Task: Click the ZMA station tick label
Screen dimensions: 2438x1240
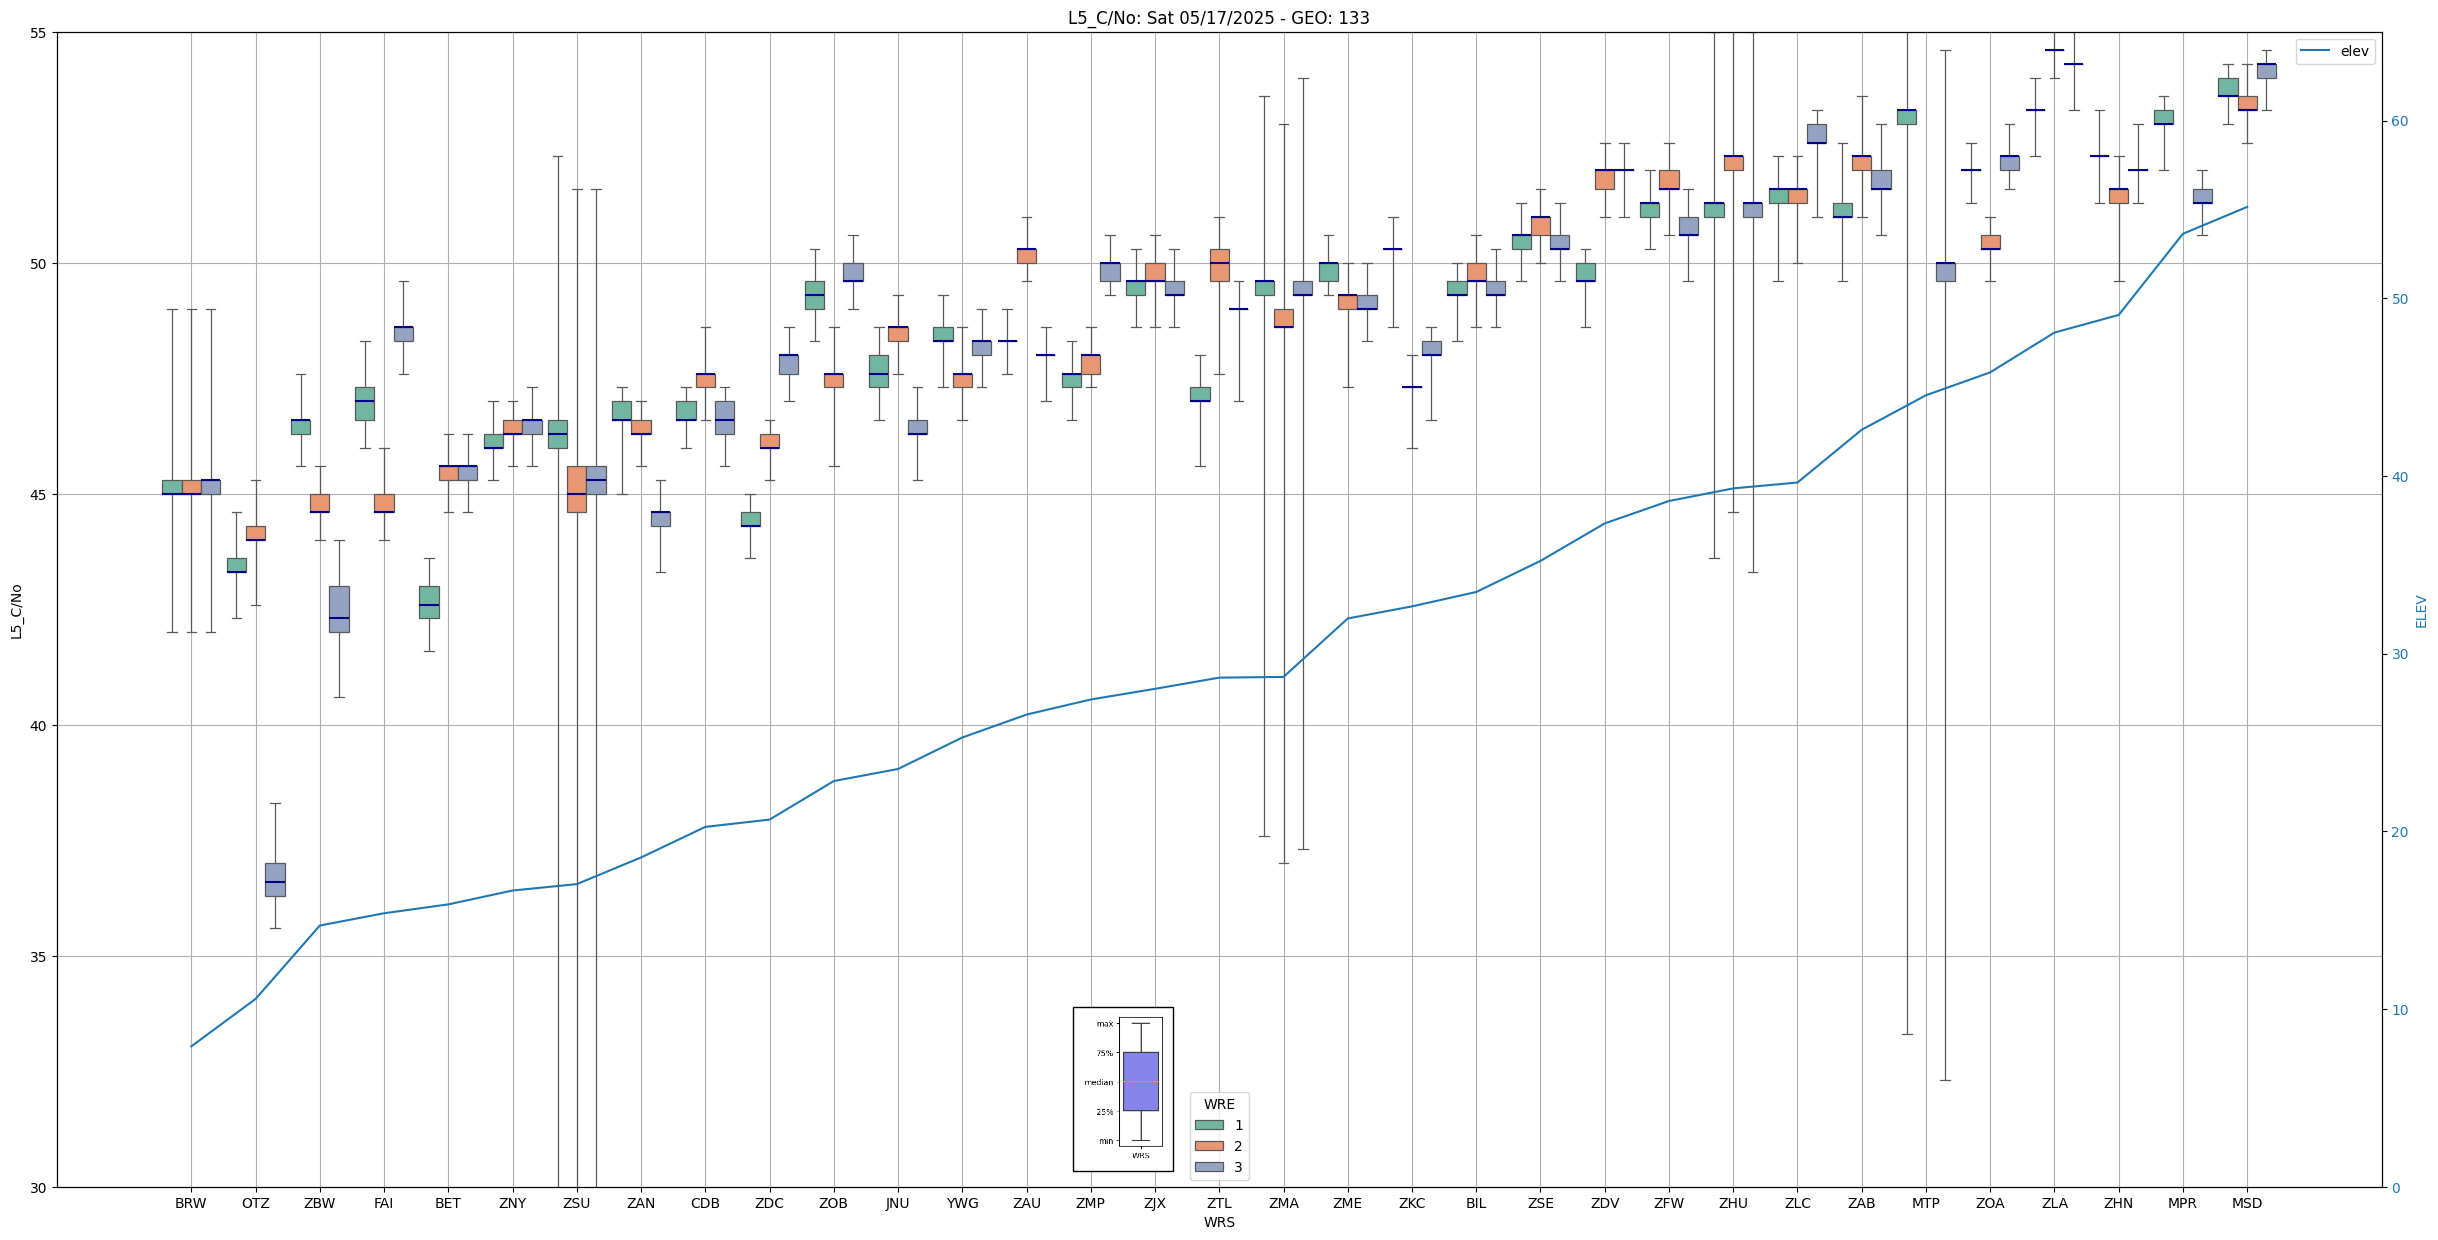Action: click(x=1283, y=1203)
